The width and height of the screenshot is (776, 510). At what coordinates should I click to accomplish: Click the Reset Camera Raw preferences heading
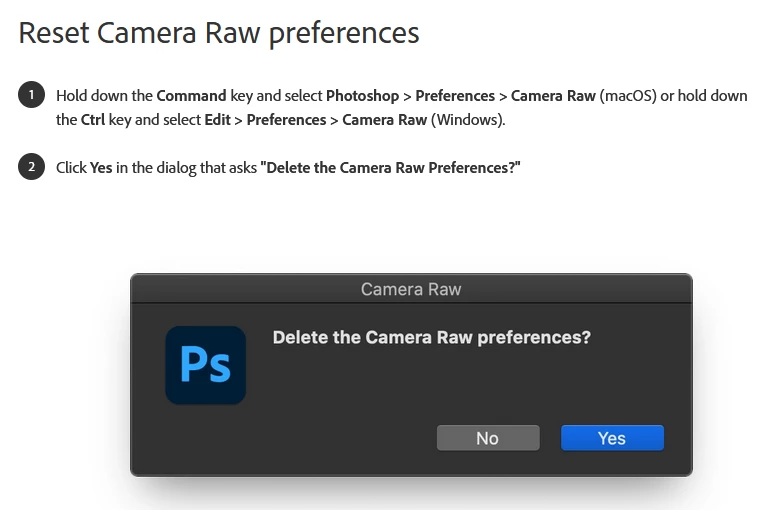click(x=219, y=33)
